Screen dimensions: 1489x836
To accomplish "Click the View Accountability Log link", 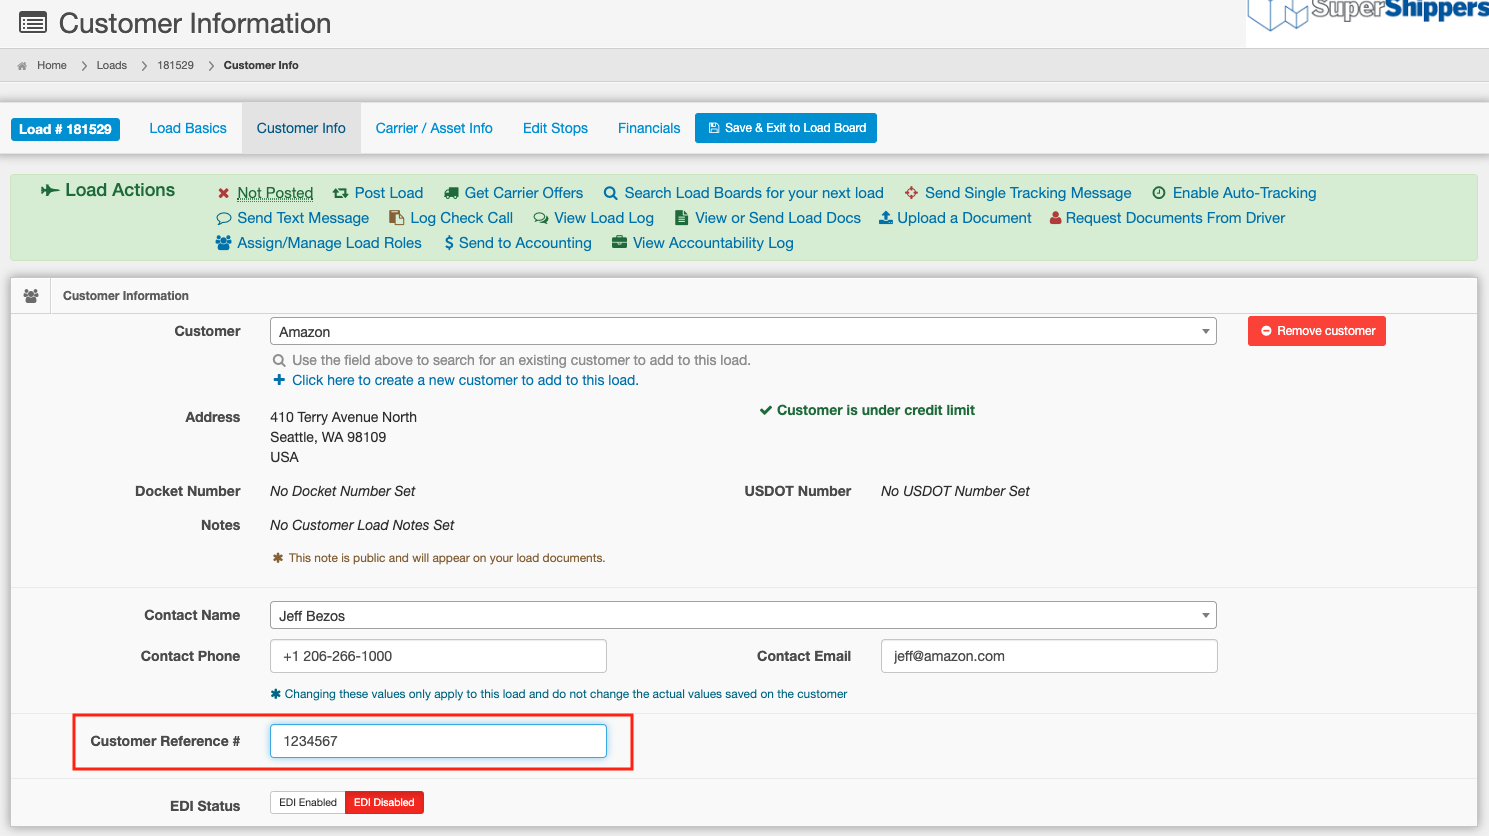I will pos(713,243).
